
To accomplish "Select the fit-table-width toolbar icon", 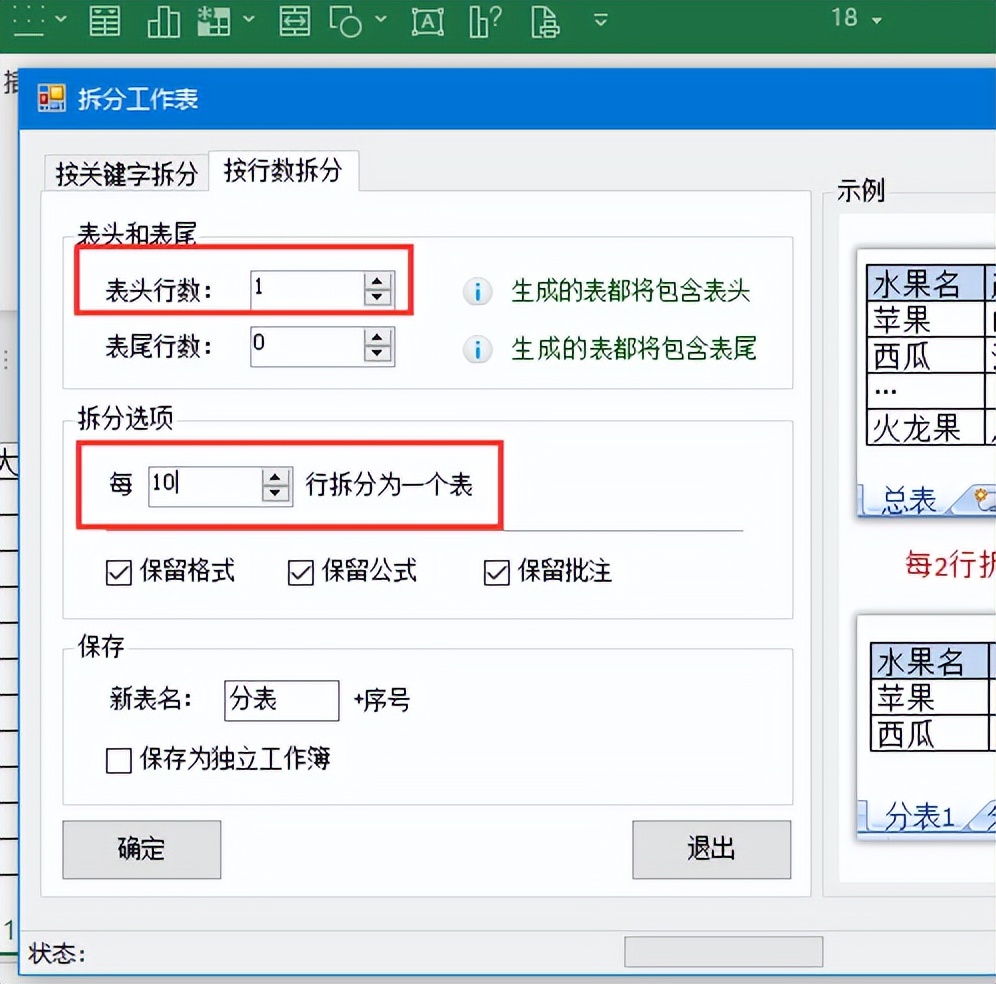I will (294, 21).
